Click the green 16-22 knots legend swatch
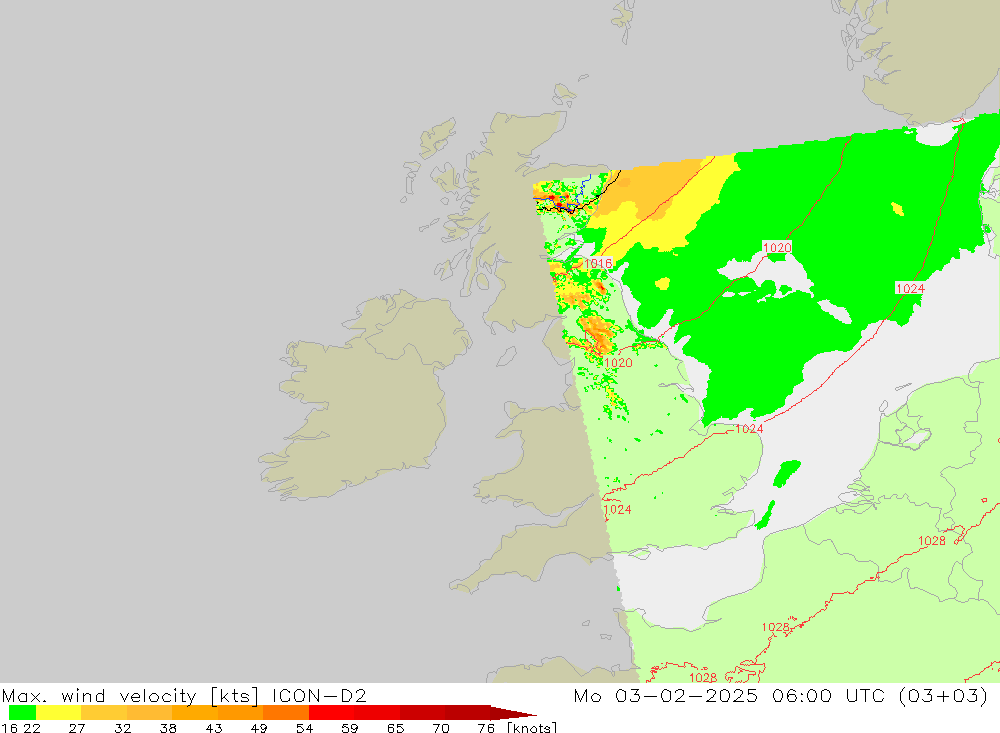The image size is (1000, 733). (22, 713)
